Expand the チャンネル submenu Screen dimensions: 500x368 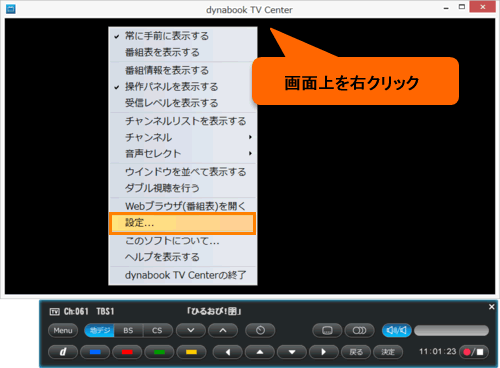183,137
